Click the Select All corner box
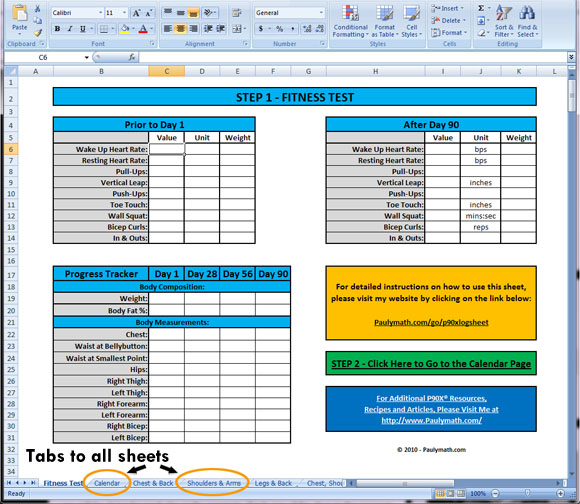The height and width of the screenshot is (504, 580). tap(11, 71)
